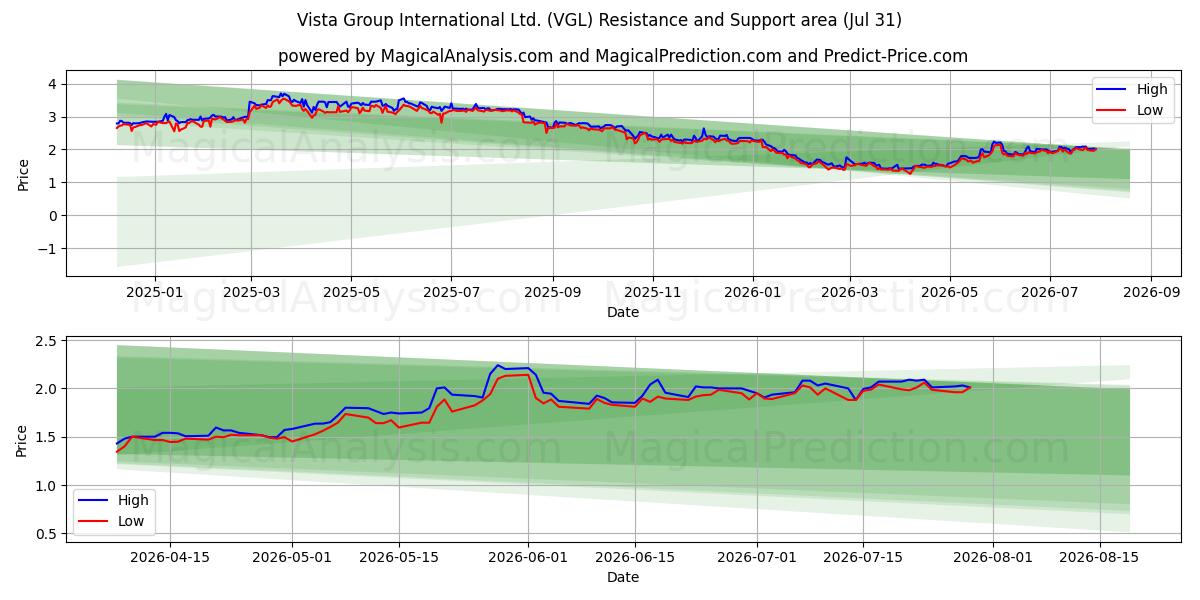Click the bottom chart 'Date' axis label
The height and width of the screenshot is (600, 1200).
click(623, 577)
